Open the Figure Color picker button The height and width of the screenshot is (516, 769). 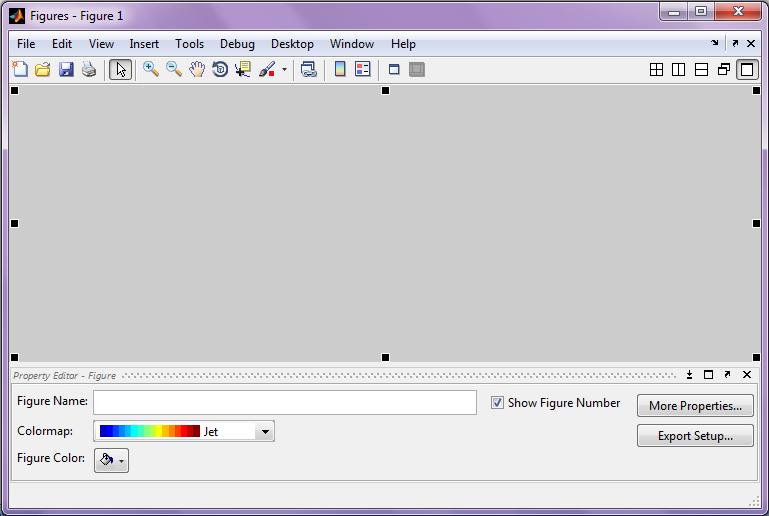click(x=111, y=460)
